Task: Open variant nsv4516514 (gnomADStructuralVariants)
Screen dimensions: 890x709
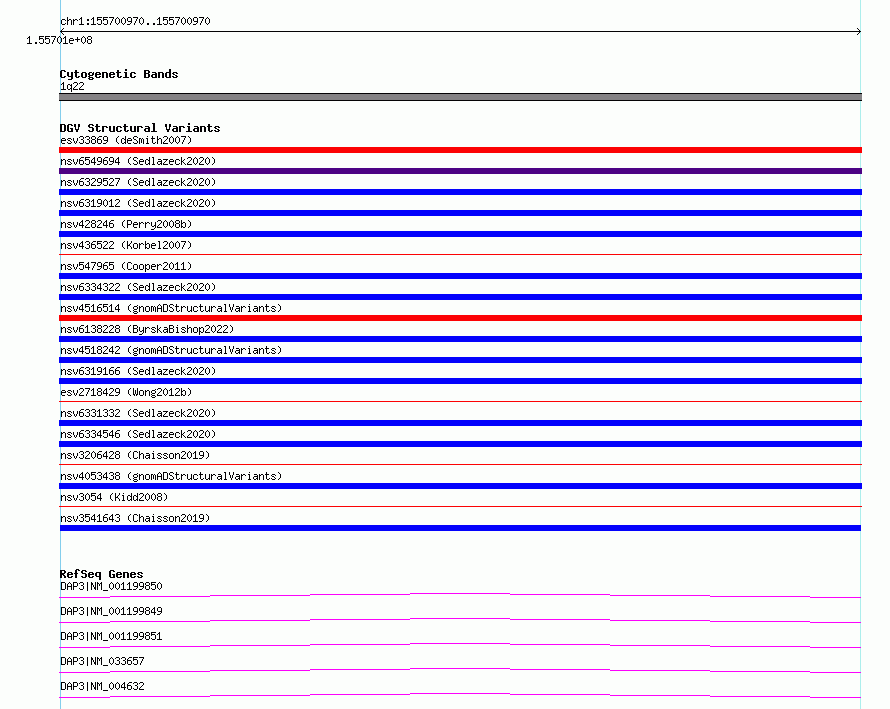Action: [x=171, y=308]
